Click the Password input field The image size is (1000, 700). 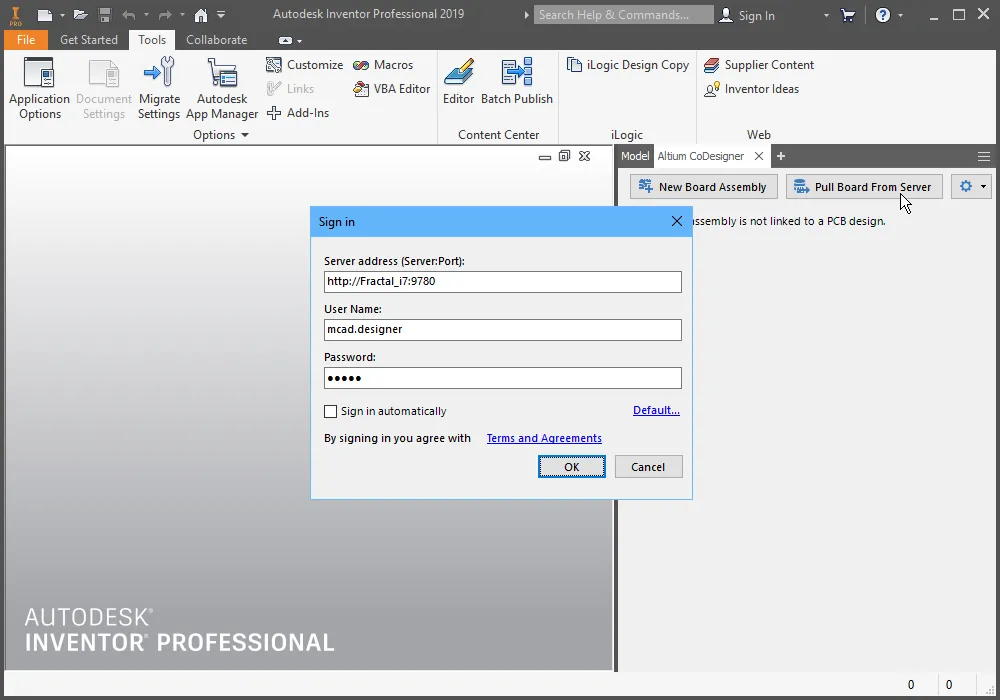pos(503,378)
